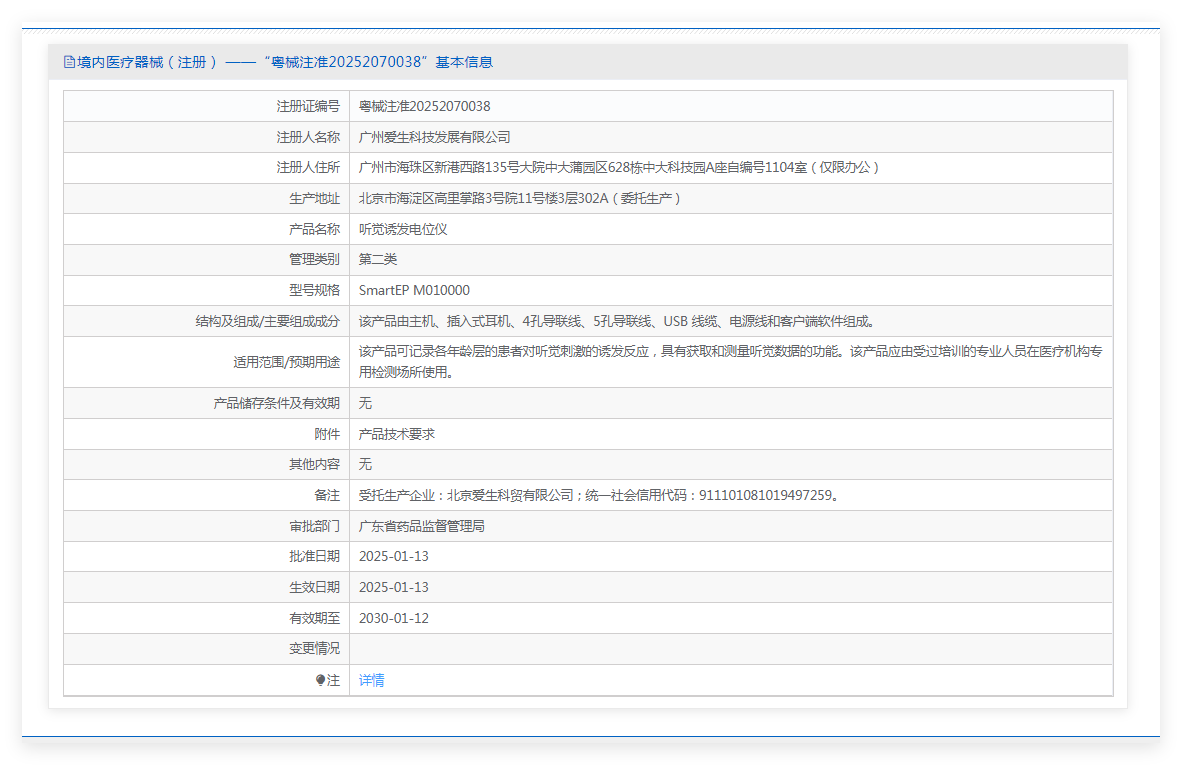Image resolution: width=1182 pixels, height=765 pixels.
Task: Click the label 注册人名称
Action: pos(308,137)
